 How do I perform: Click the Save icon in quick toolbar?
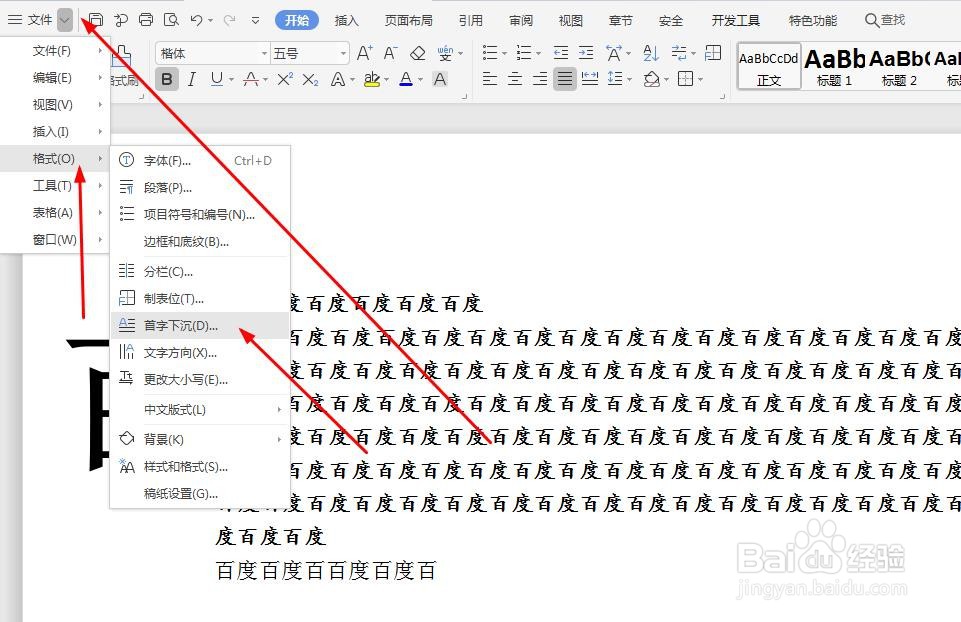96,20
